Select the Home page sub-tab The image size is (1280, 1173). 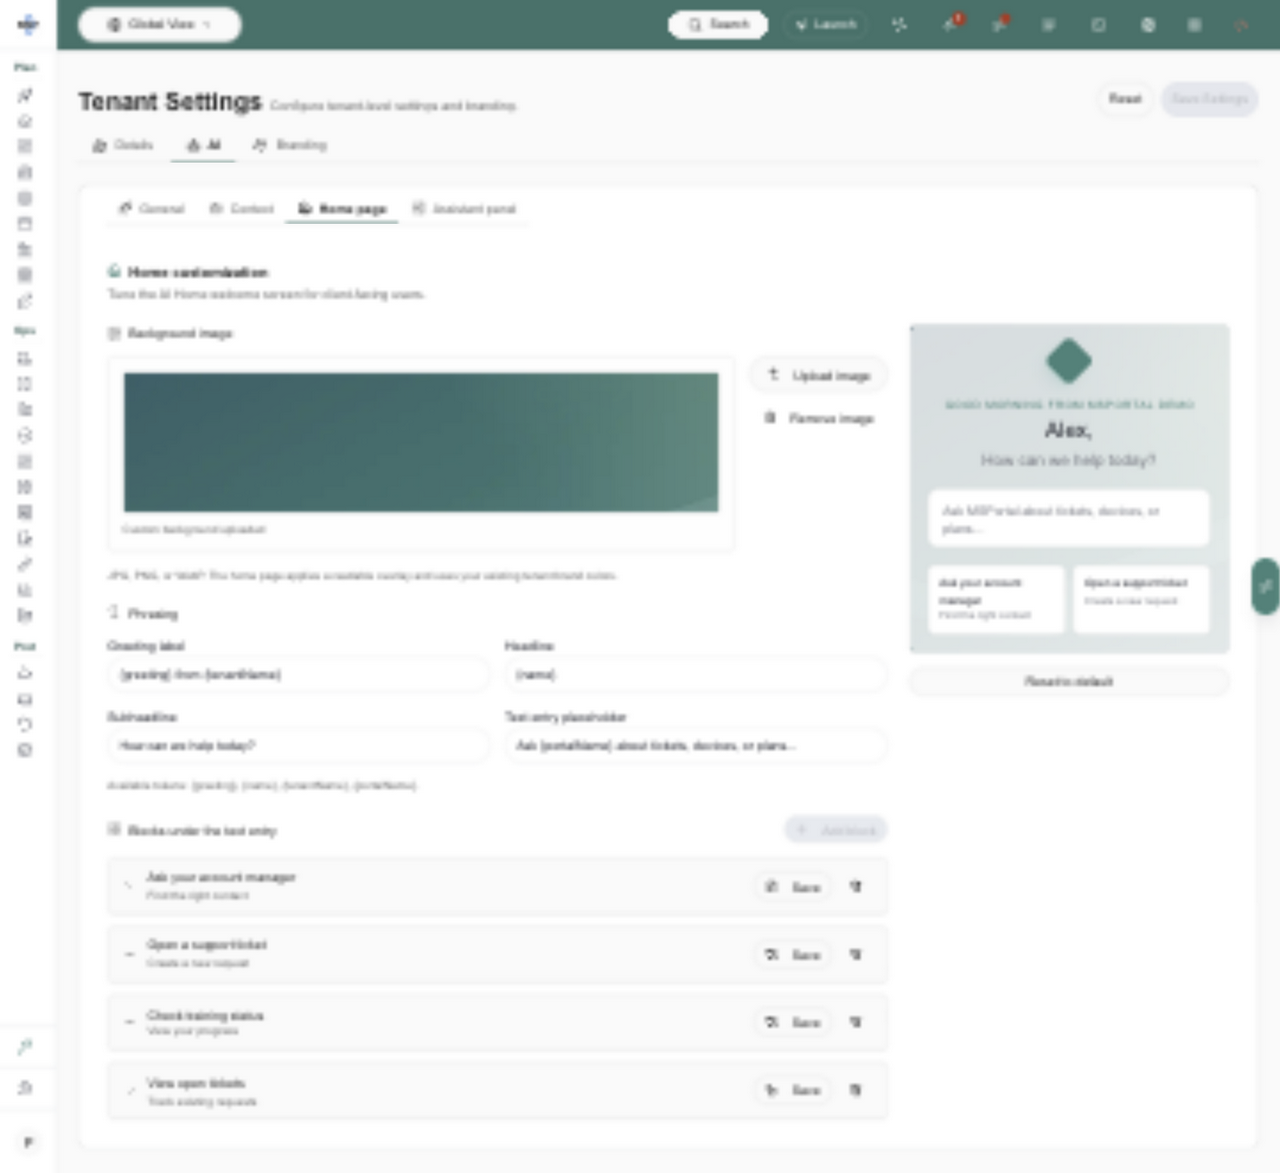pyautogui.click(x=342, y=208)
